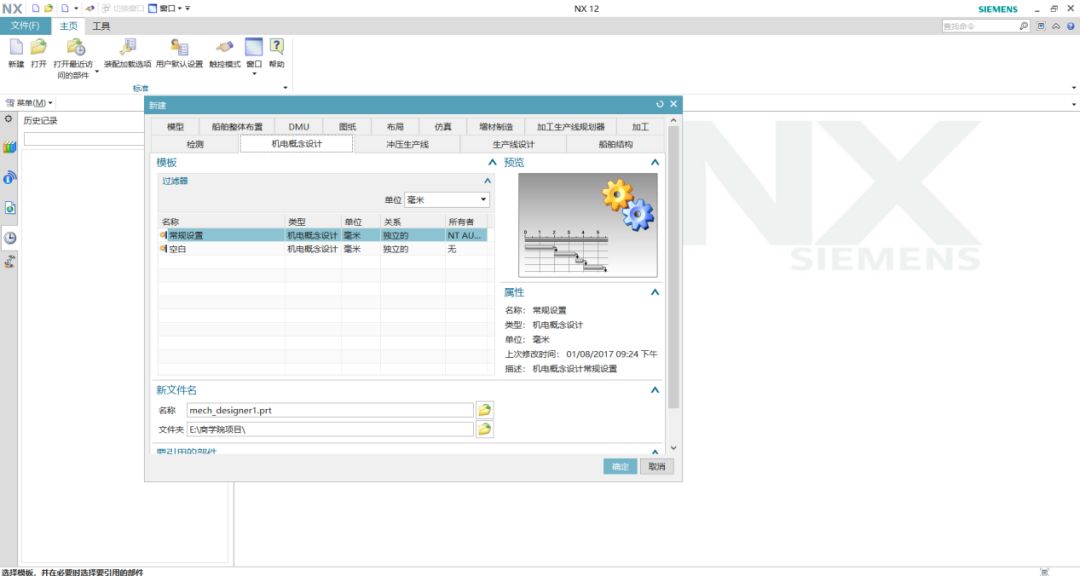
Task: Click the full screen icon beside command finder
Action: coord(1041,26)
